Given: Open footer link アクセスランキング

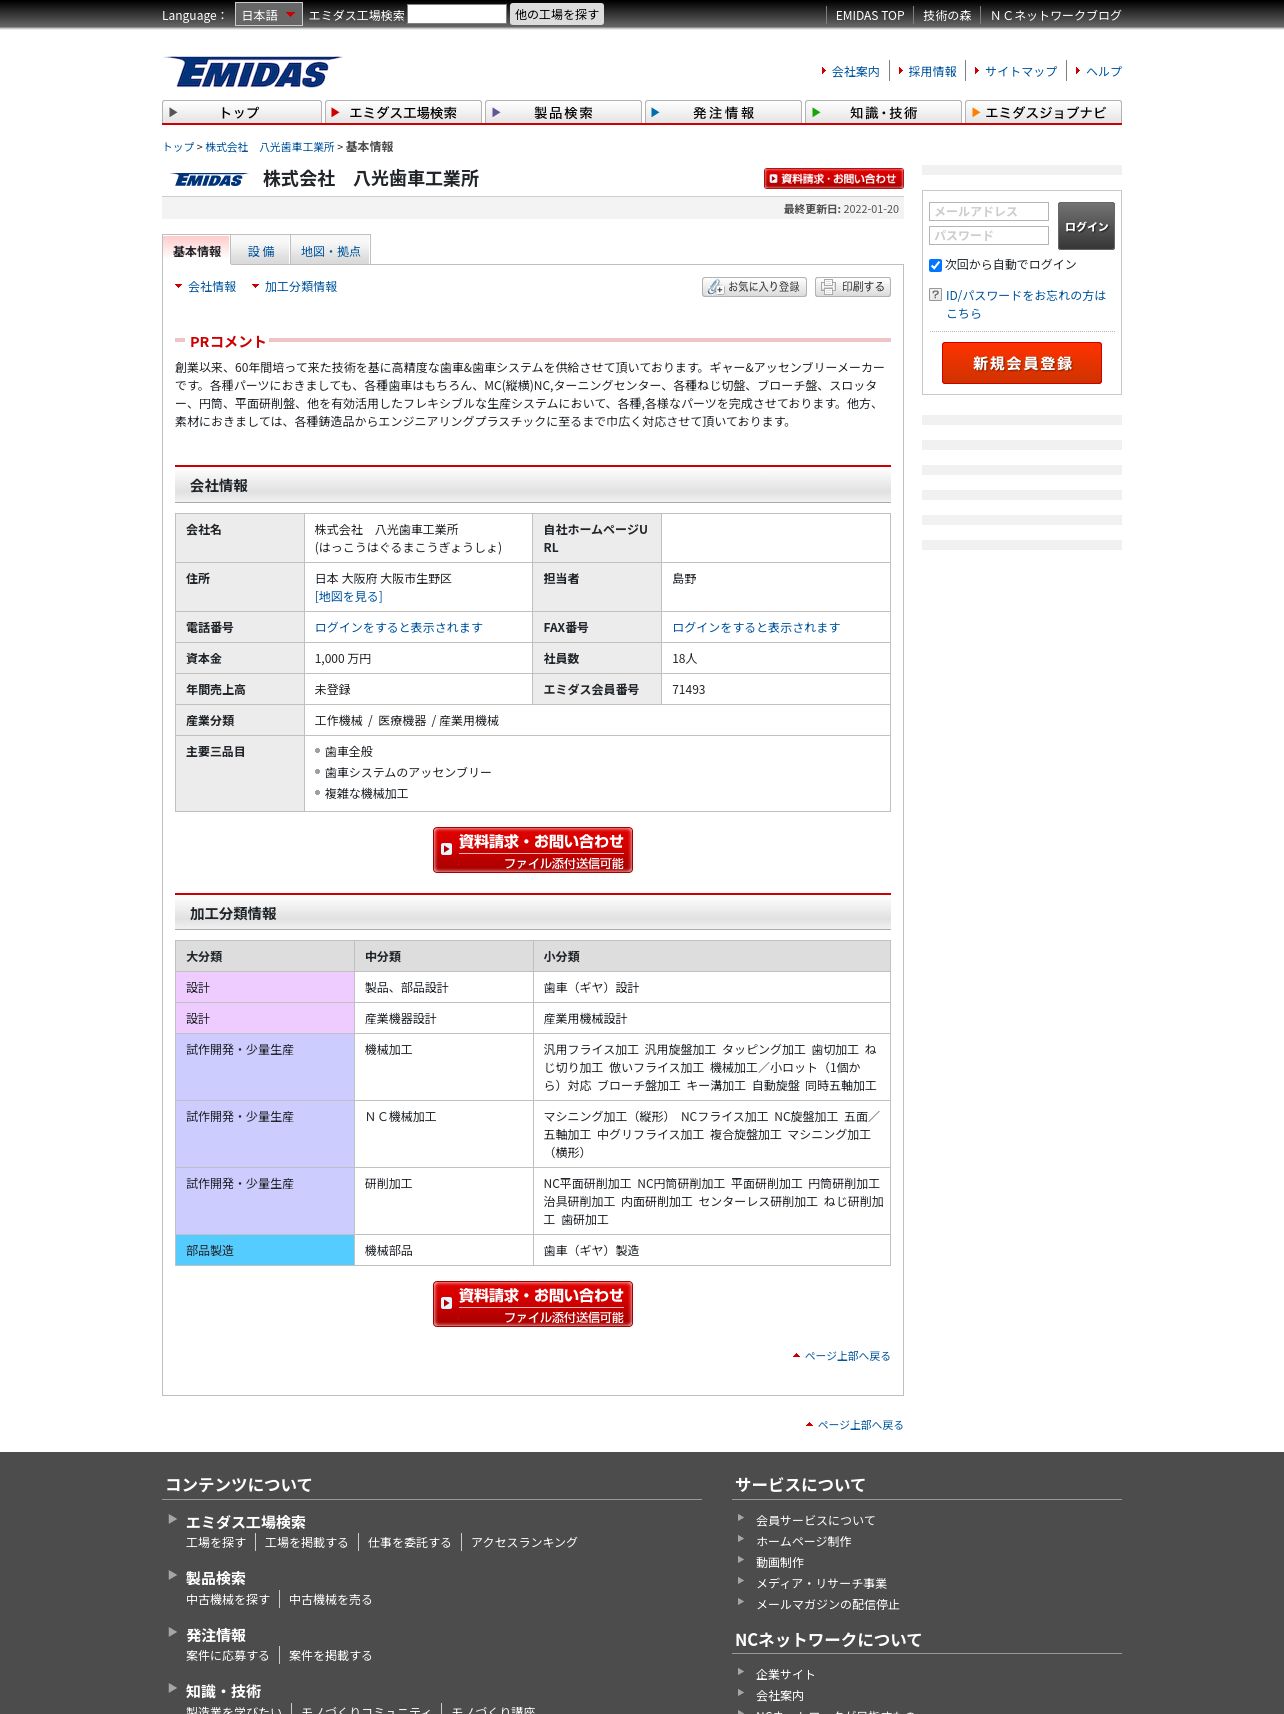Looking at the screenshot, I should tap(525, 1543).
